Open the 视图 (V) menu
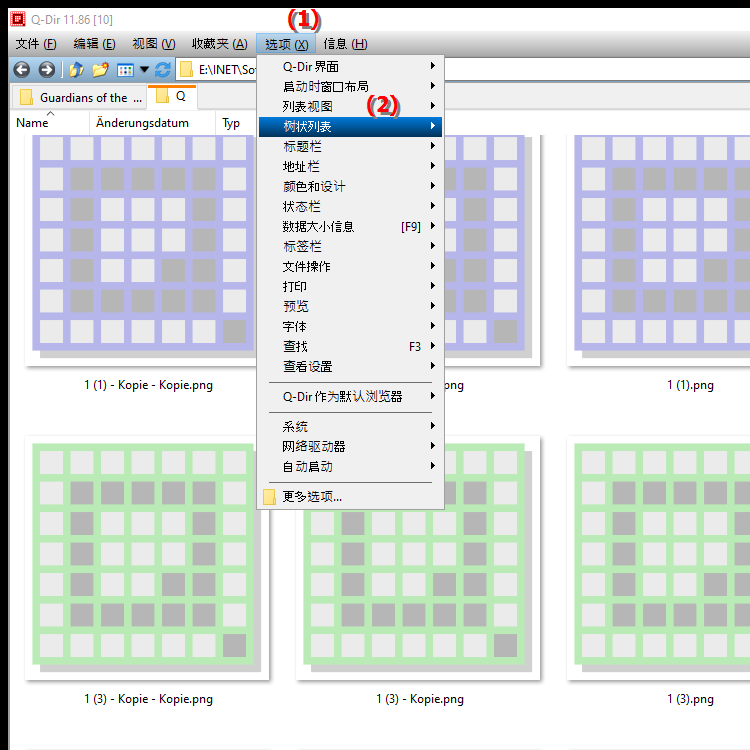This screenshot has width=750, height=750. [x=154, y=44]
